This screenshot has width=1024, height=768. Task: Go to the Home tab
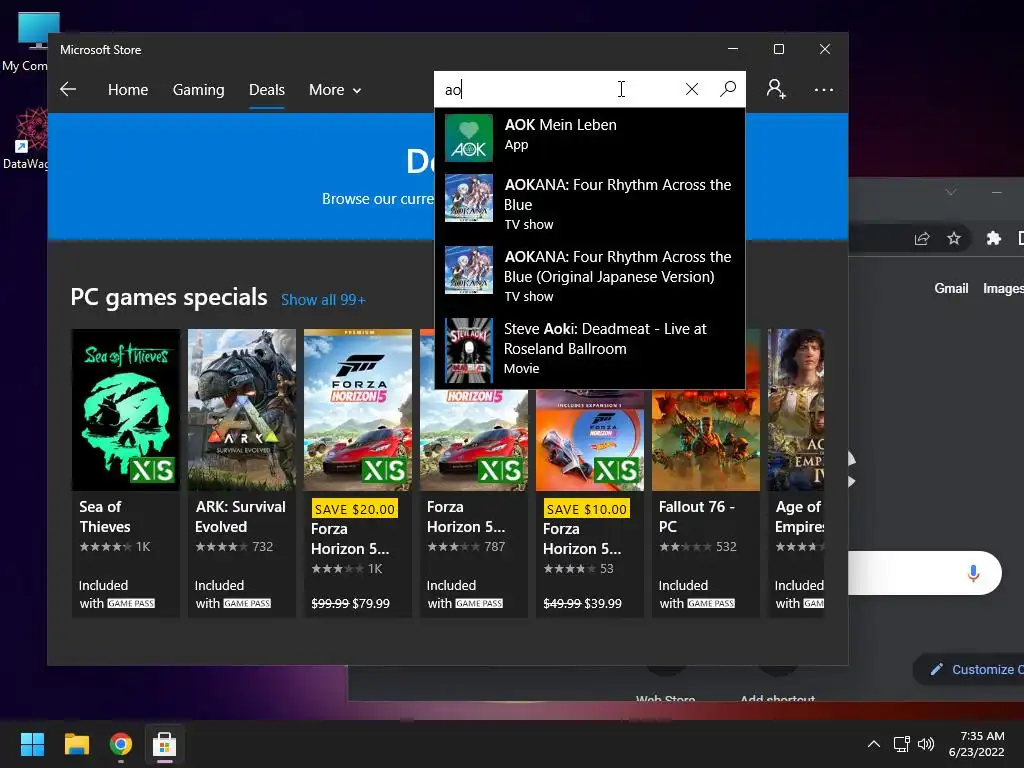point(128,89)
